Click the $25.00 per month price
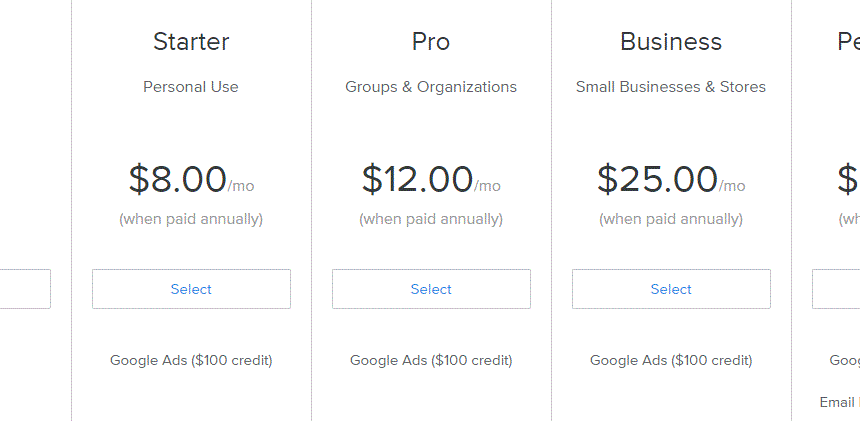Image resolution: width=860 pixels, height=421 pixels. [x=671, y=180]
